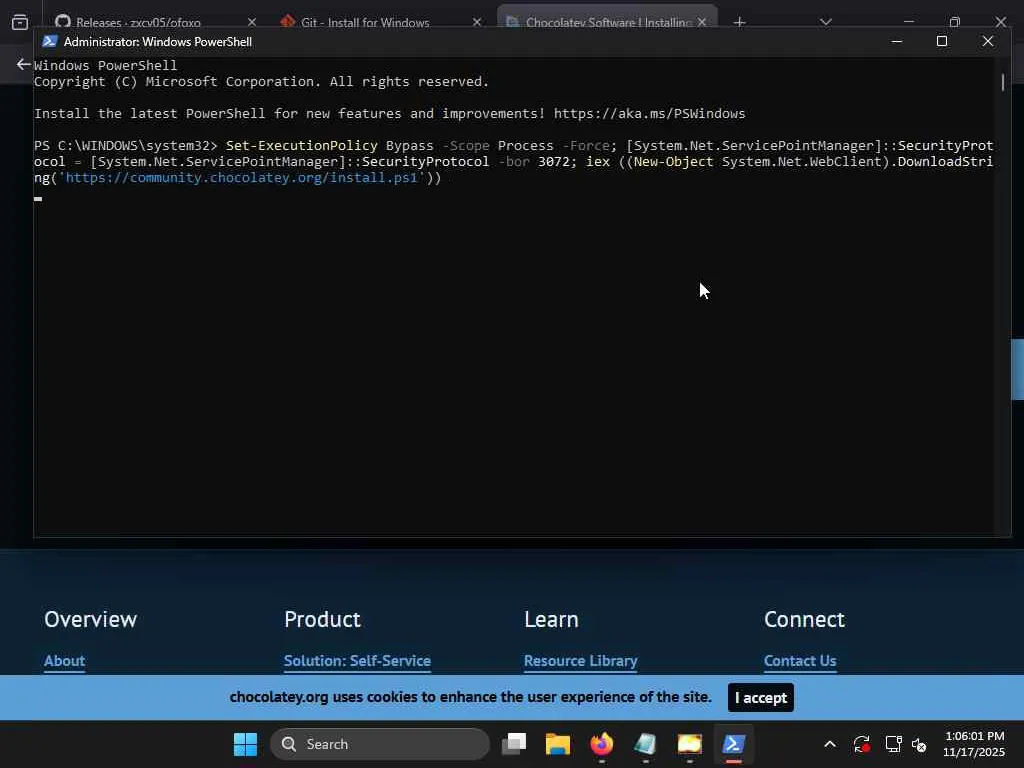Click the browser back arrow
This screenshot has width=1024, height=768.
click(23, 64)
